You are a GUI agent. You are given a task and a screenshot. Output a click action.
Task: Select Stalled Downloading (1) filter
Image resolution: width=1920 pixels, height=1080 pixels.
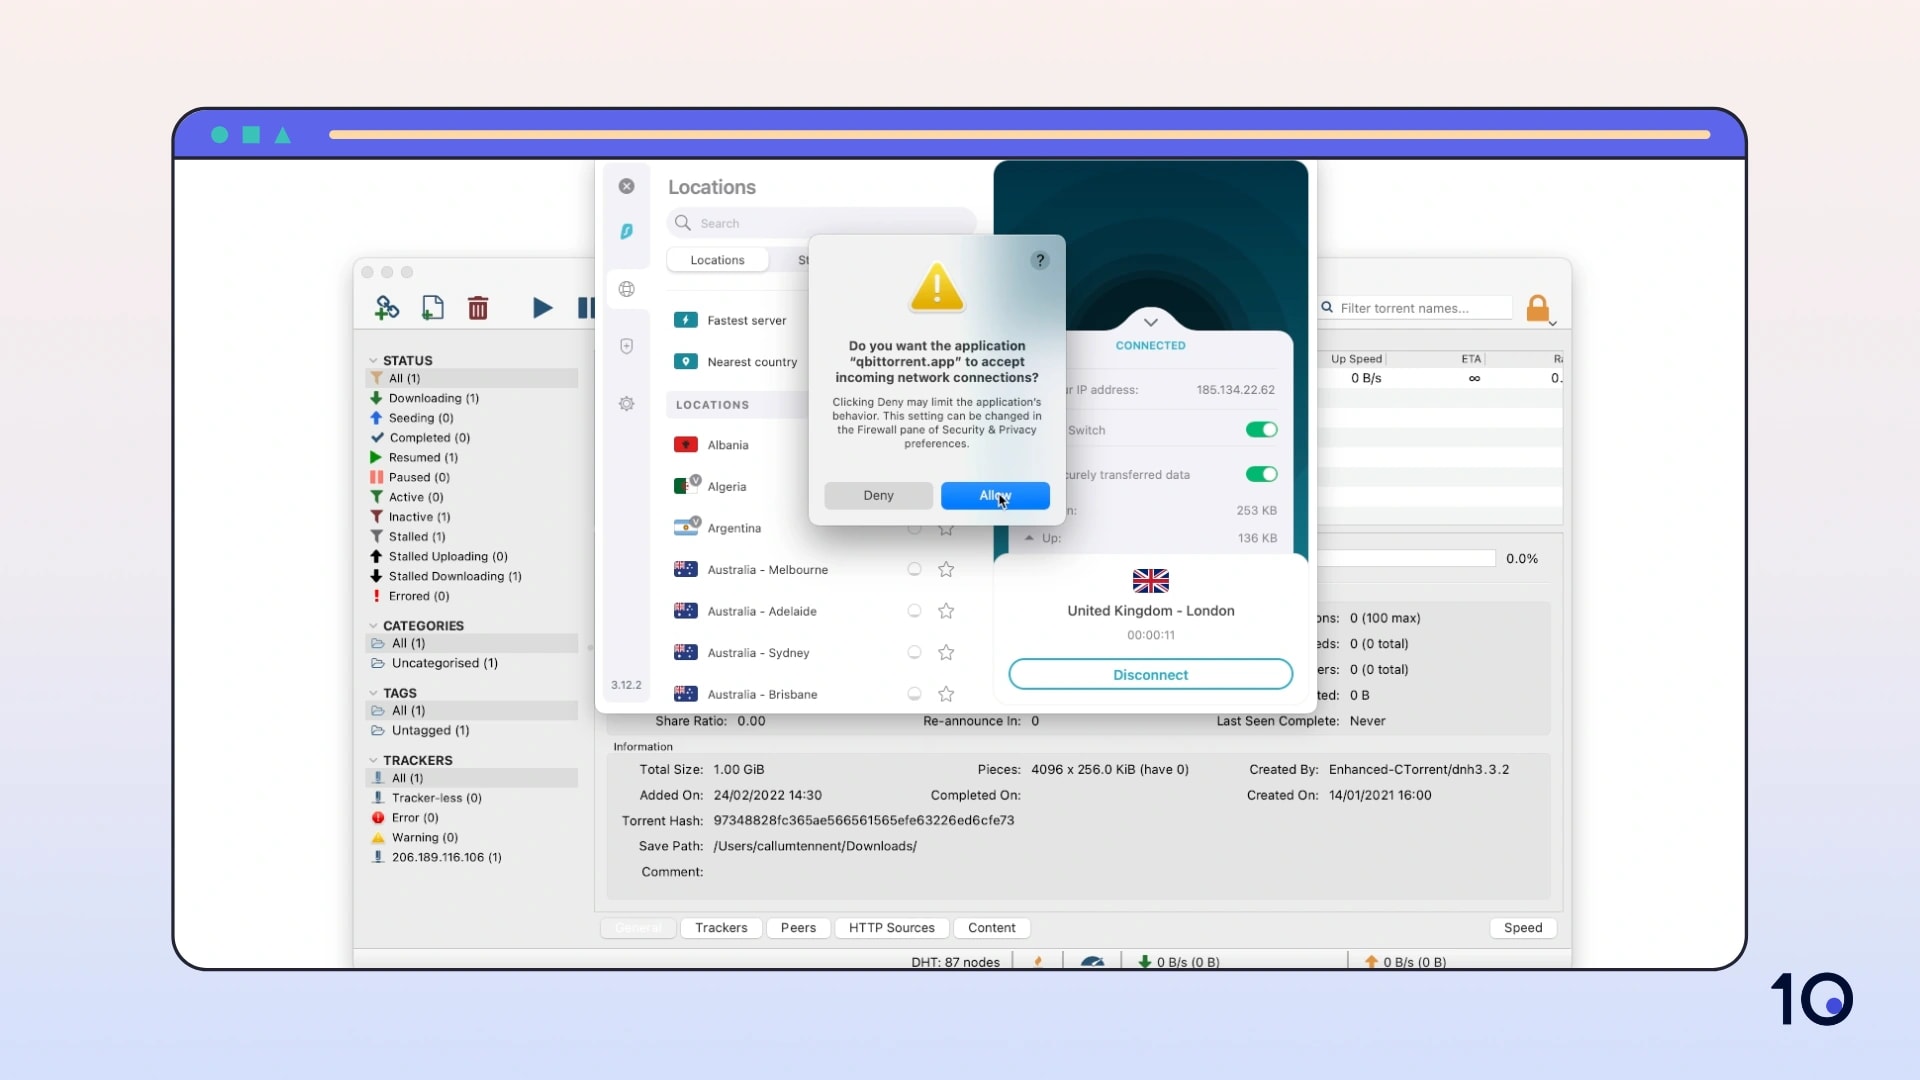click(x=455, y=576)
